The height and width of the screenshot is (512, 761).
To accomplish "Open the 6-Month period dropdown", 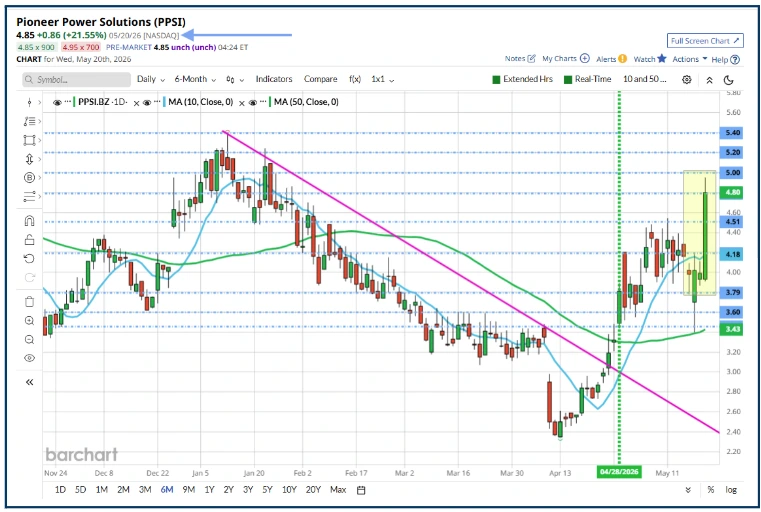I will pos(195,79).
